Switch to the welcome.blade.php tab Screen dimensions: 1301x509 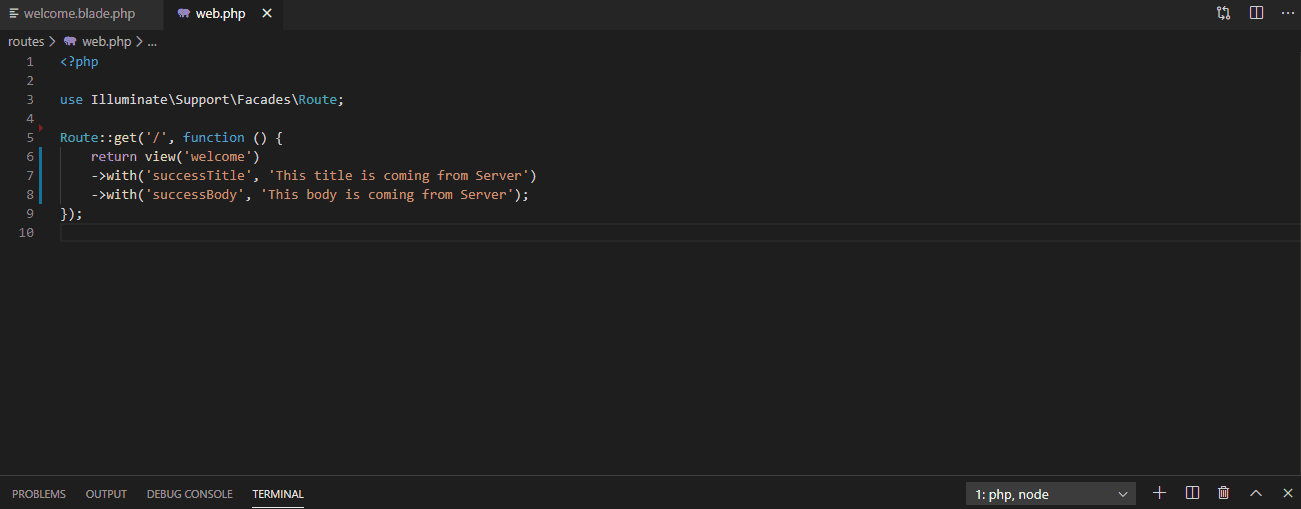click(78, 14)
